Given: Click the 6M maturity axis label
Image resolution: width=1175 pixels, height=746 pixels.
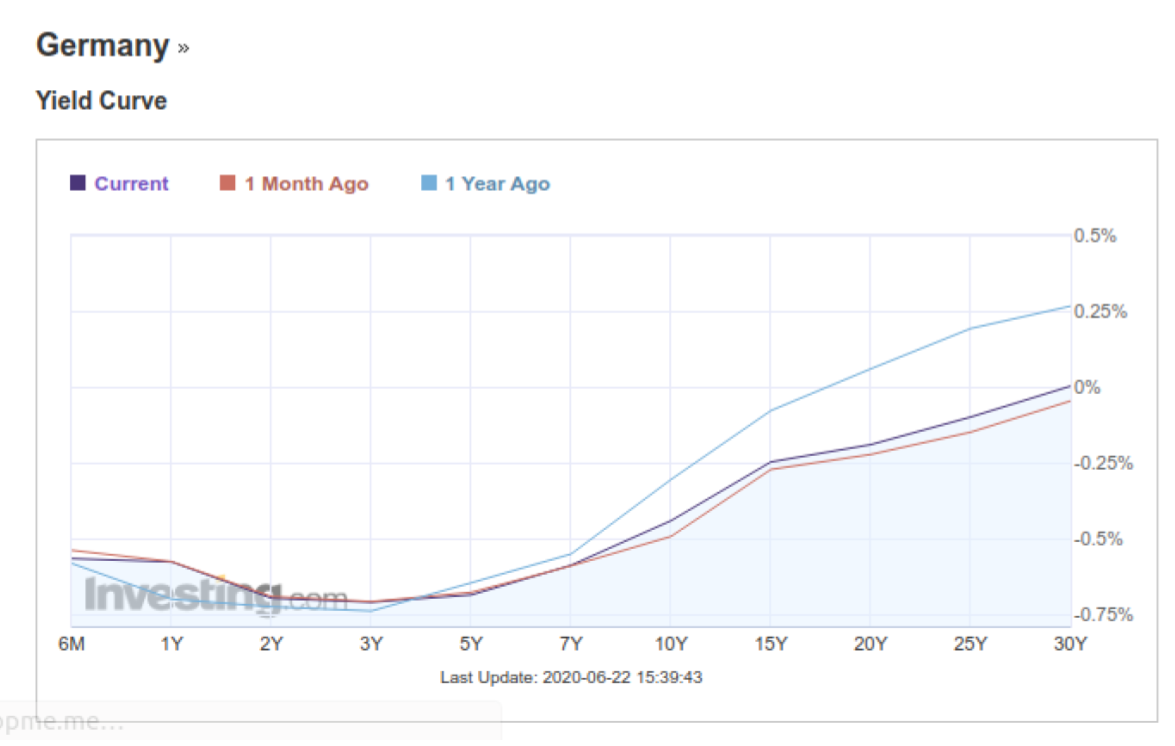Looking at the screenshot, I should click(71, 644).
